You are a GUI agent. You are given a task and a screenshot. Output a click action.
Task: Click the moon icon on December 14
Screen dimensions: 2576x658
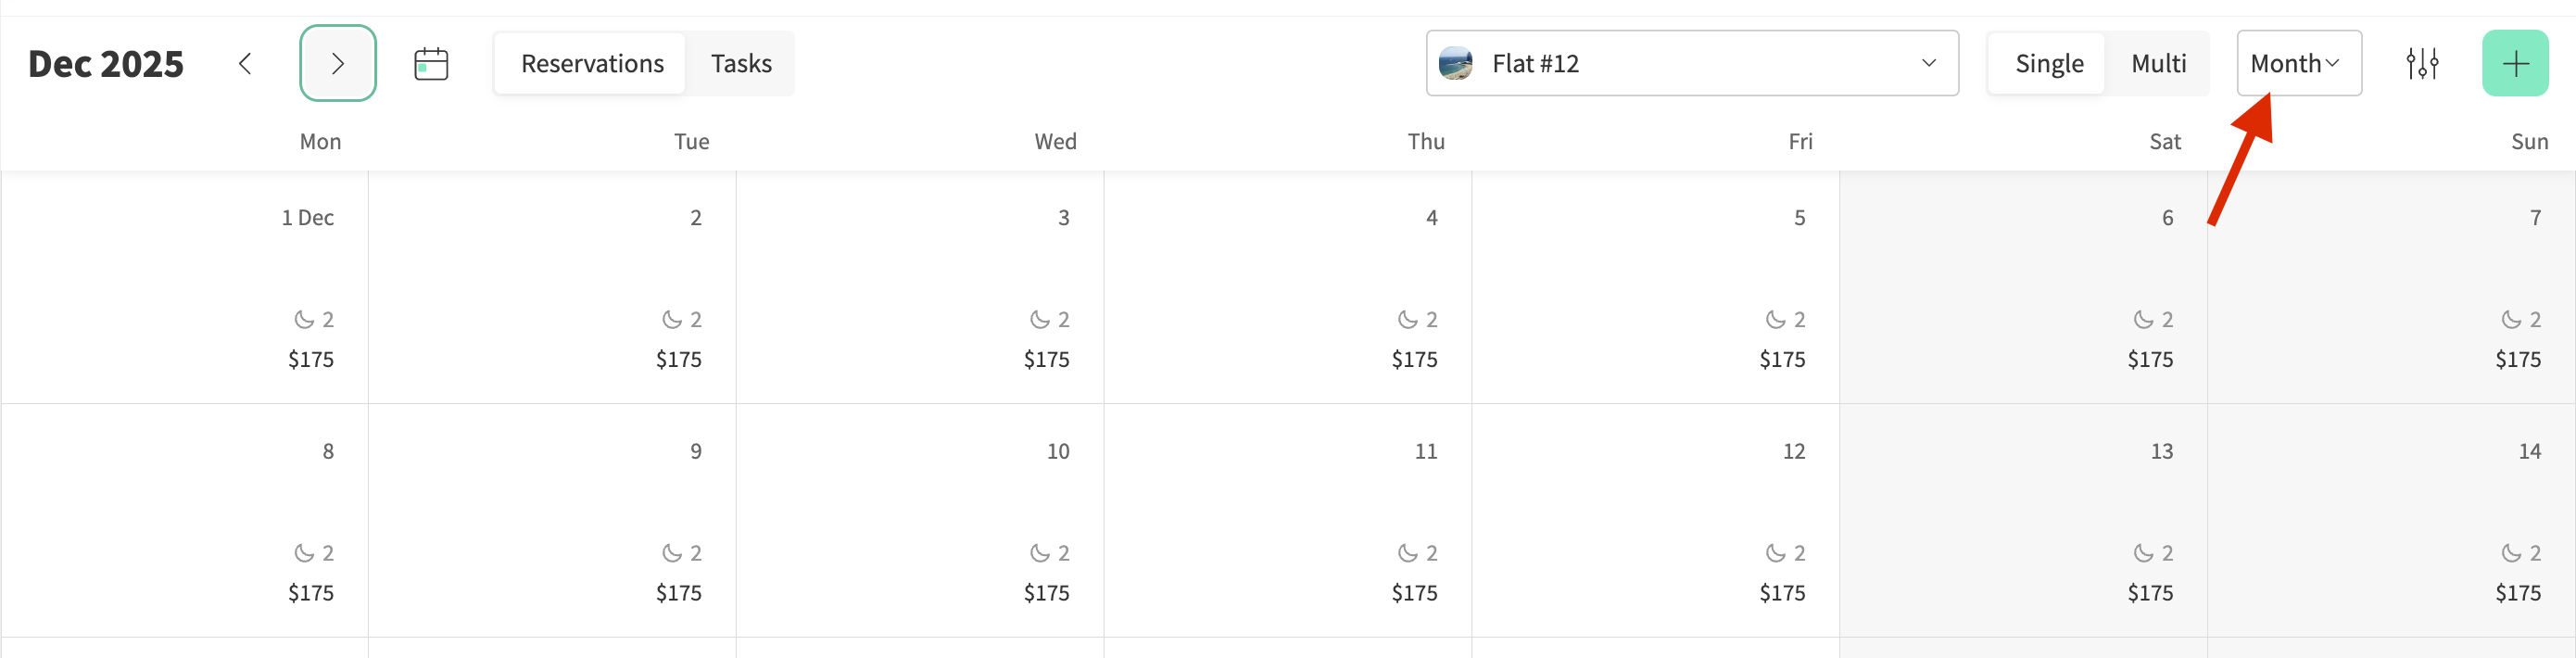[x=2511, y=553]
